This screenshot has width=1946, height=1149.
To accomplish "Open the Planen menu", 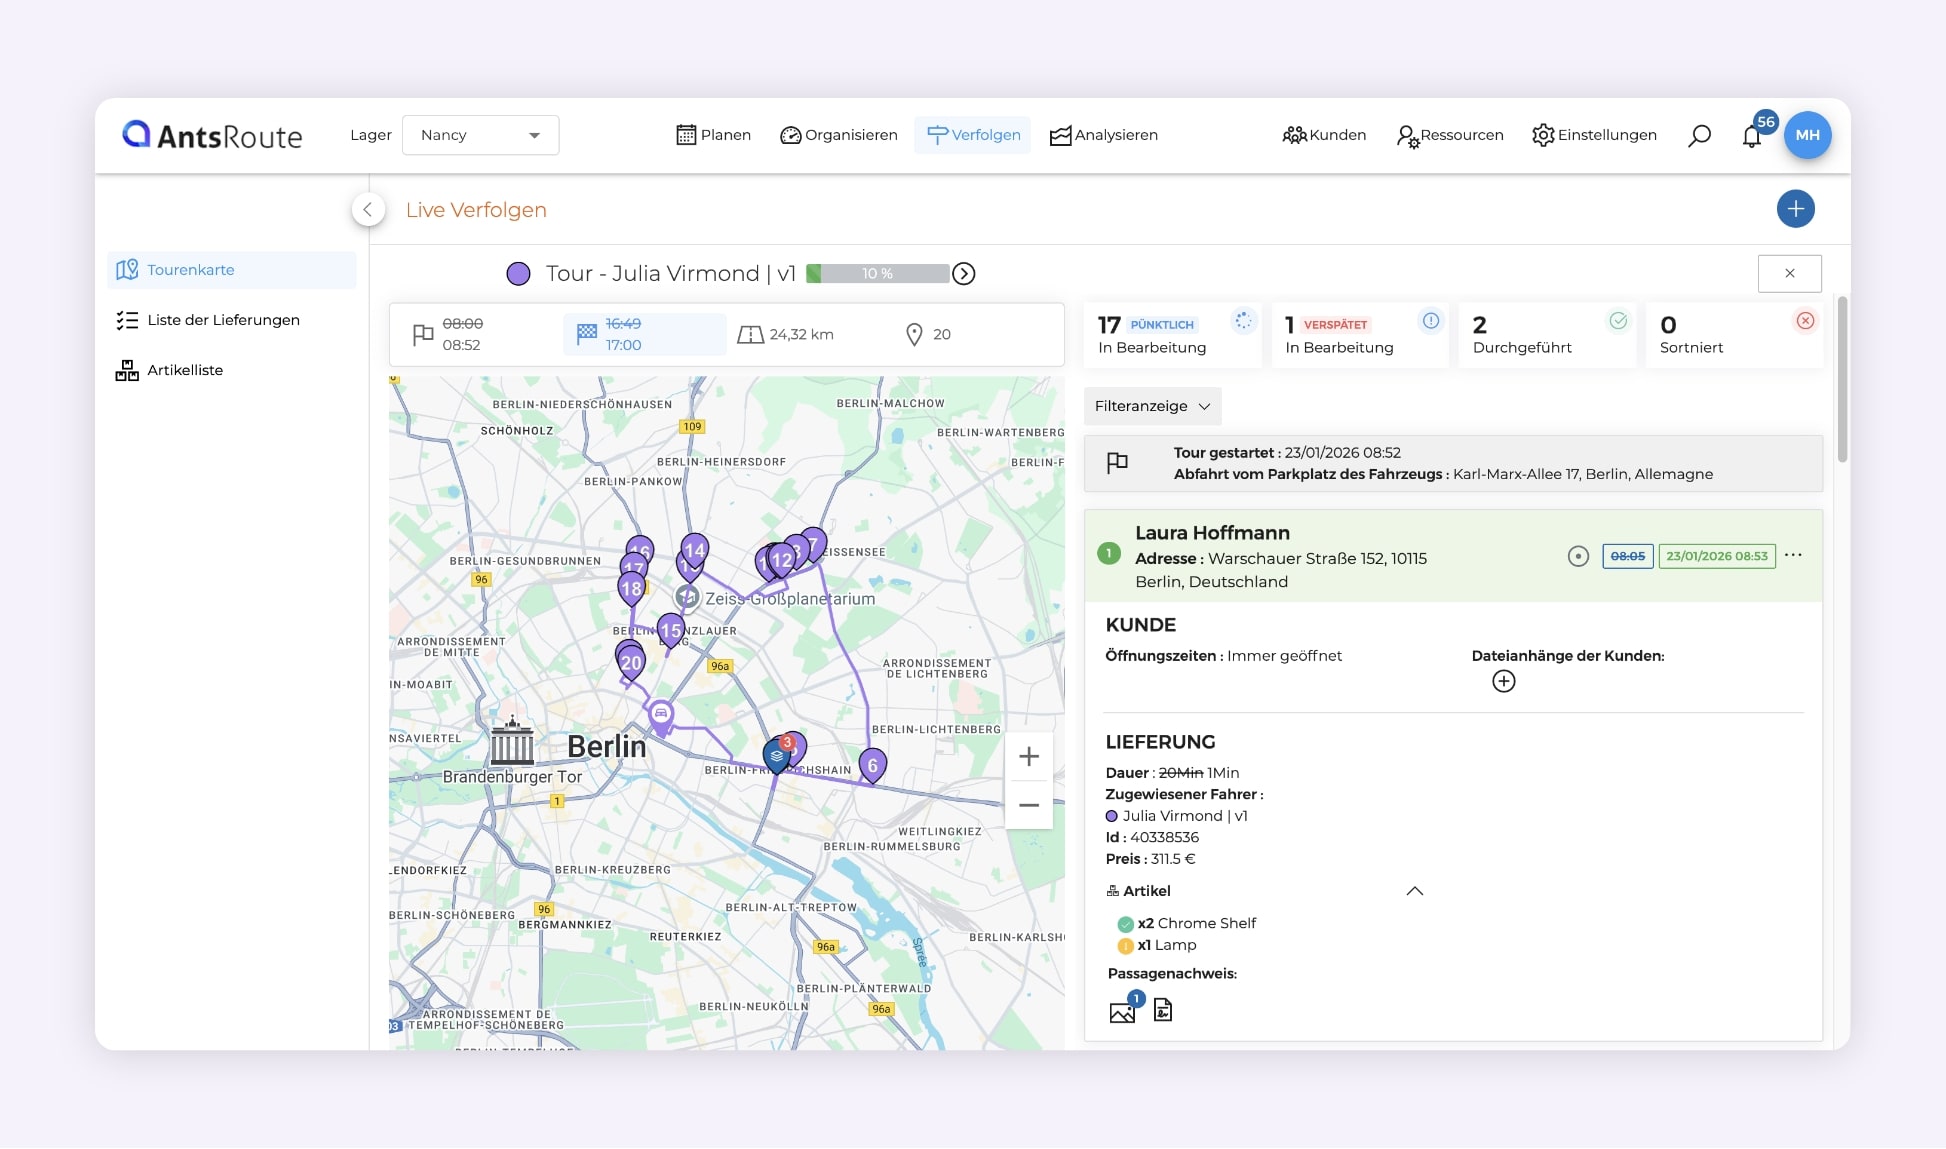I will pos(713,135).
